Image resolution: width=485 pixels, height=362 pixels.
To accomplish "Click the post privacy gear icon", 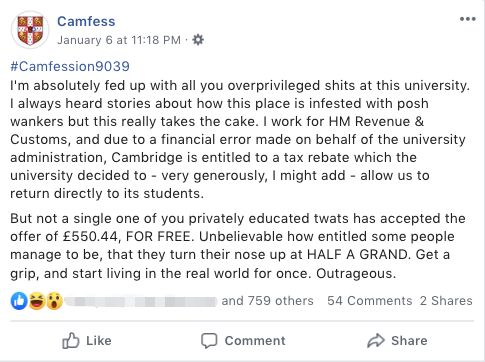I will click(198, 40).
